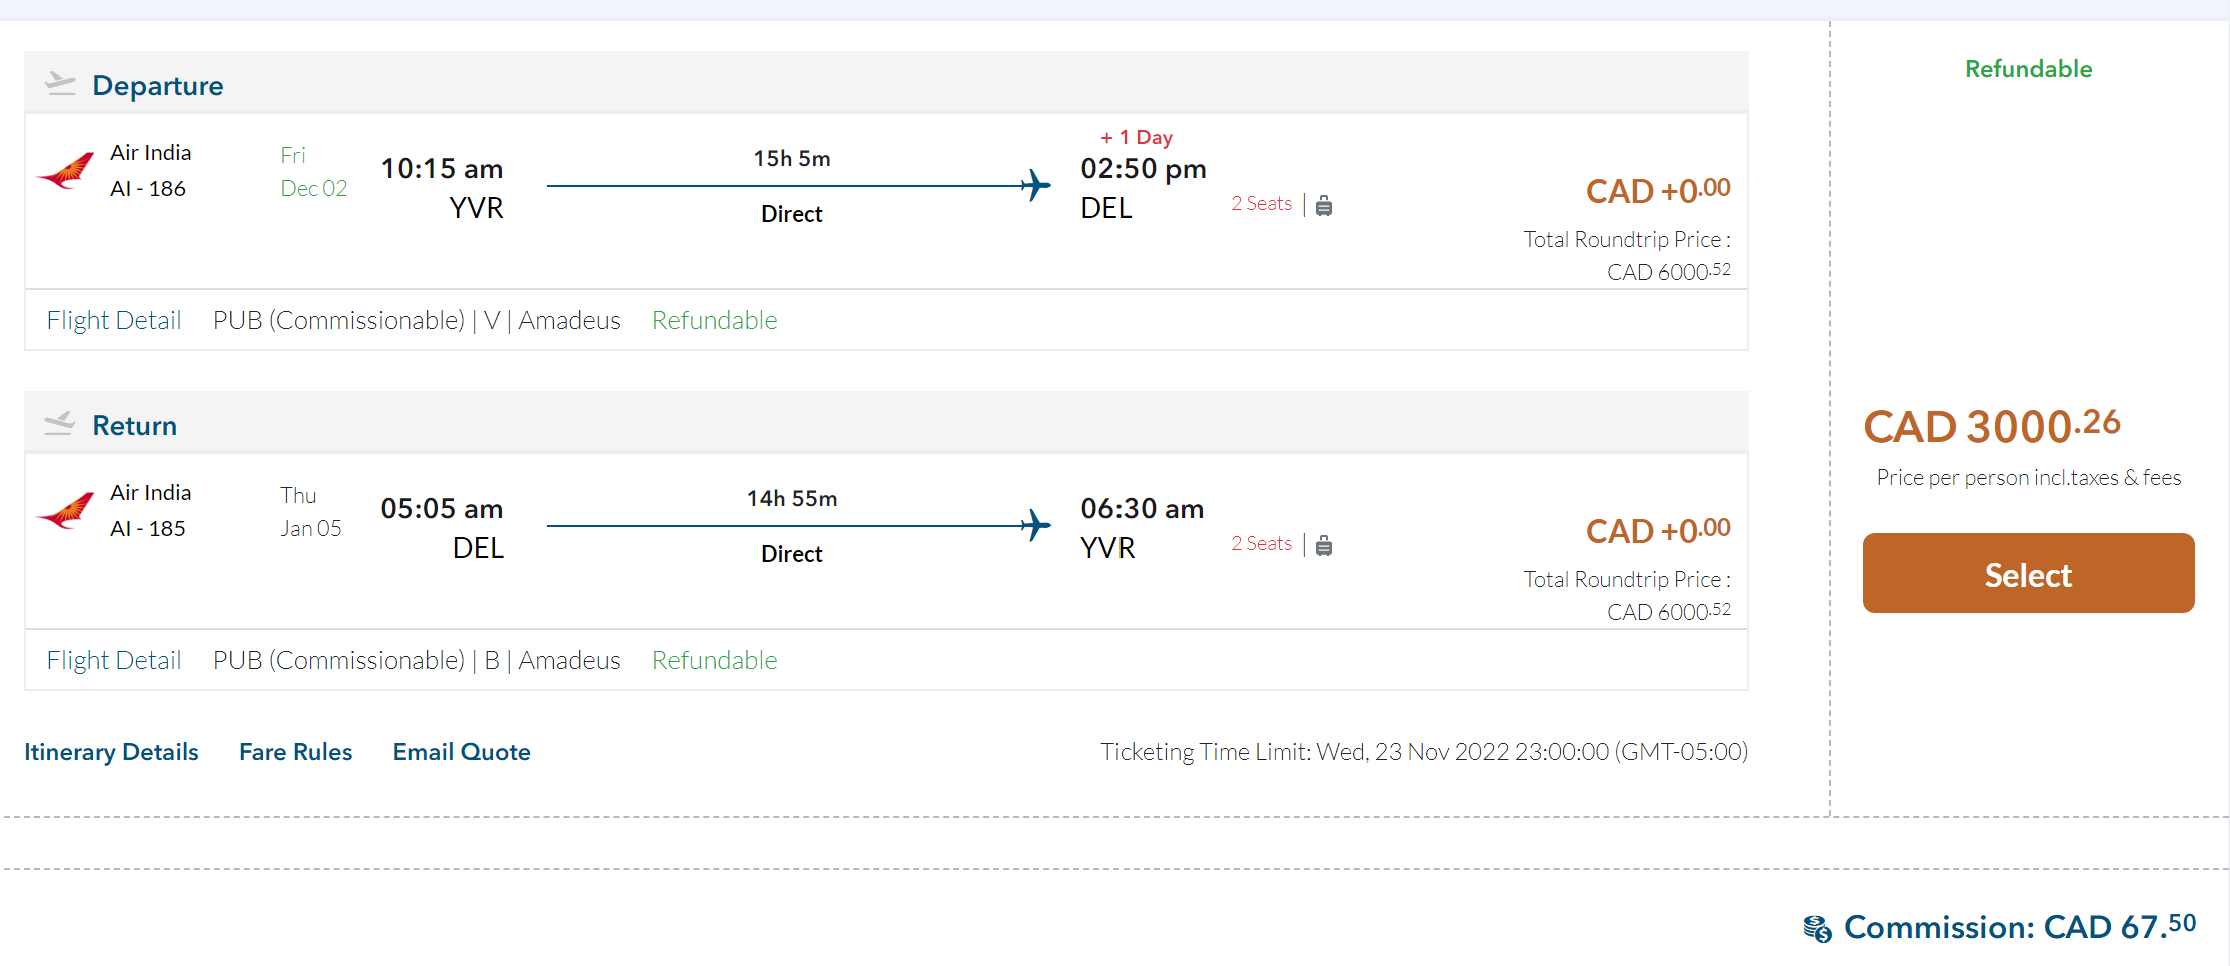Click the Email Quote link
This screenshot has width=2230, height=966.
(x=461, y=752)
